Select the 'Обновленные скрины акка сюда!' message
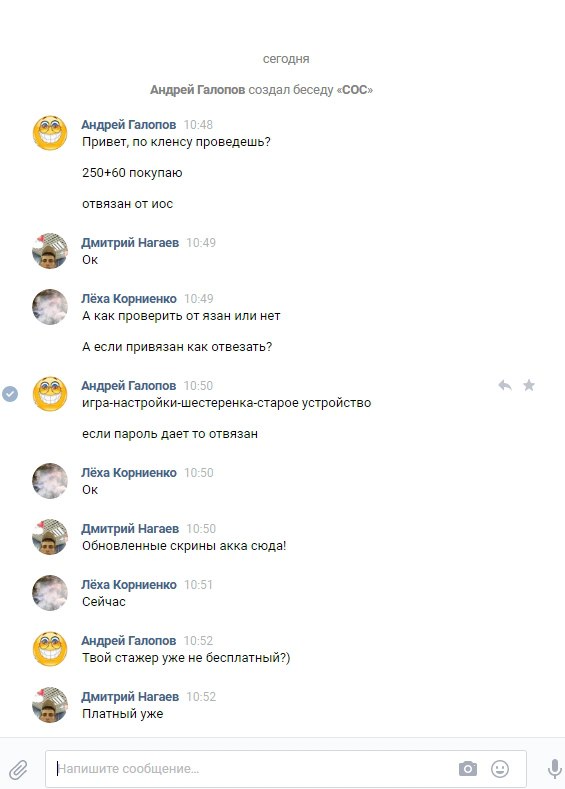This screenshot has height=789, width=565. coord(184,546)
